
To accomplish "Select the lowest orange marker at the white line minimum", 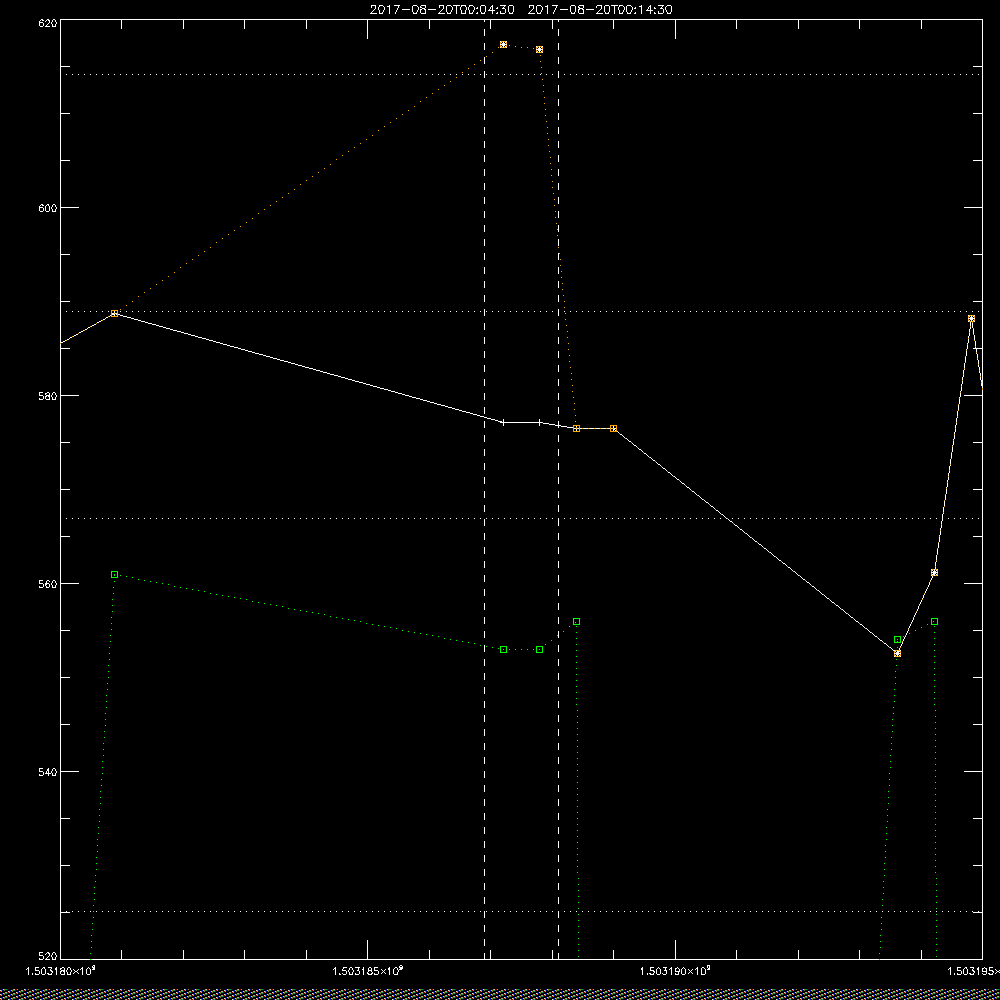I will pyautogui.click(x=897, y=654).
